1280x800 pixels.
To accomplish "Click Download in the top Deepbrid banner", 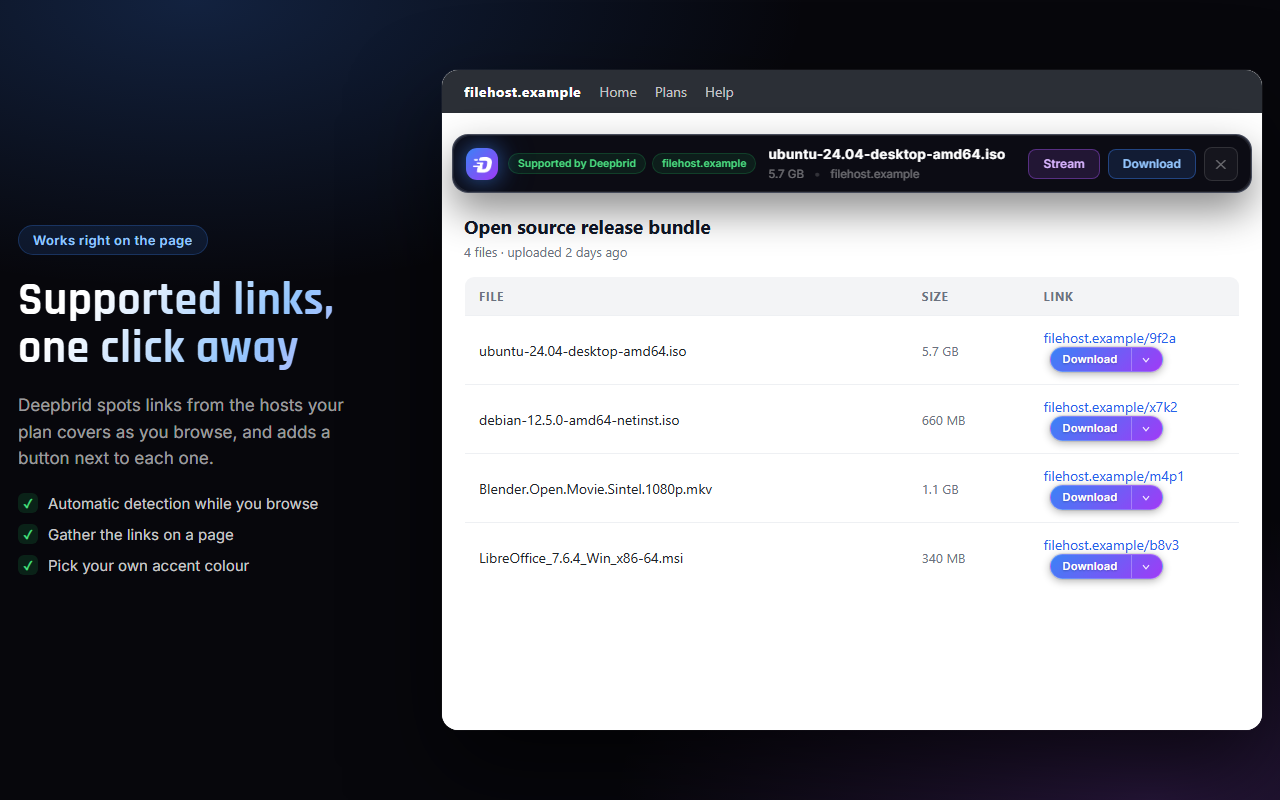I will click(x=1151, y=164).
